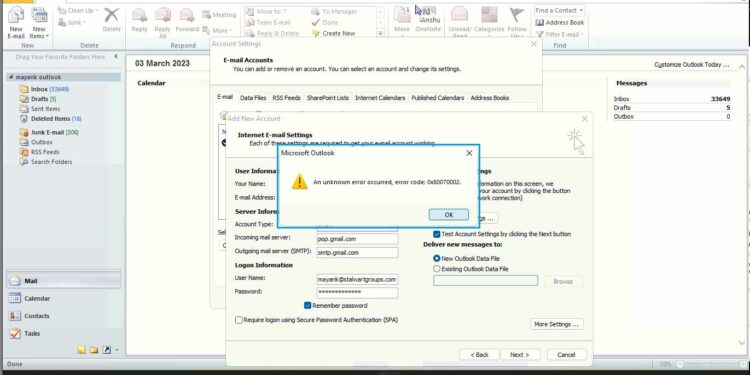Click the Outgoing mail server field
750x375 pixels.
click(357, 253)
